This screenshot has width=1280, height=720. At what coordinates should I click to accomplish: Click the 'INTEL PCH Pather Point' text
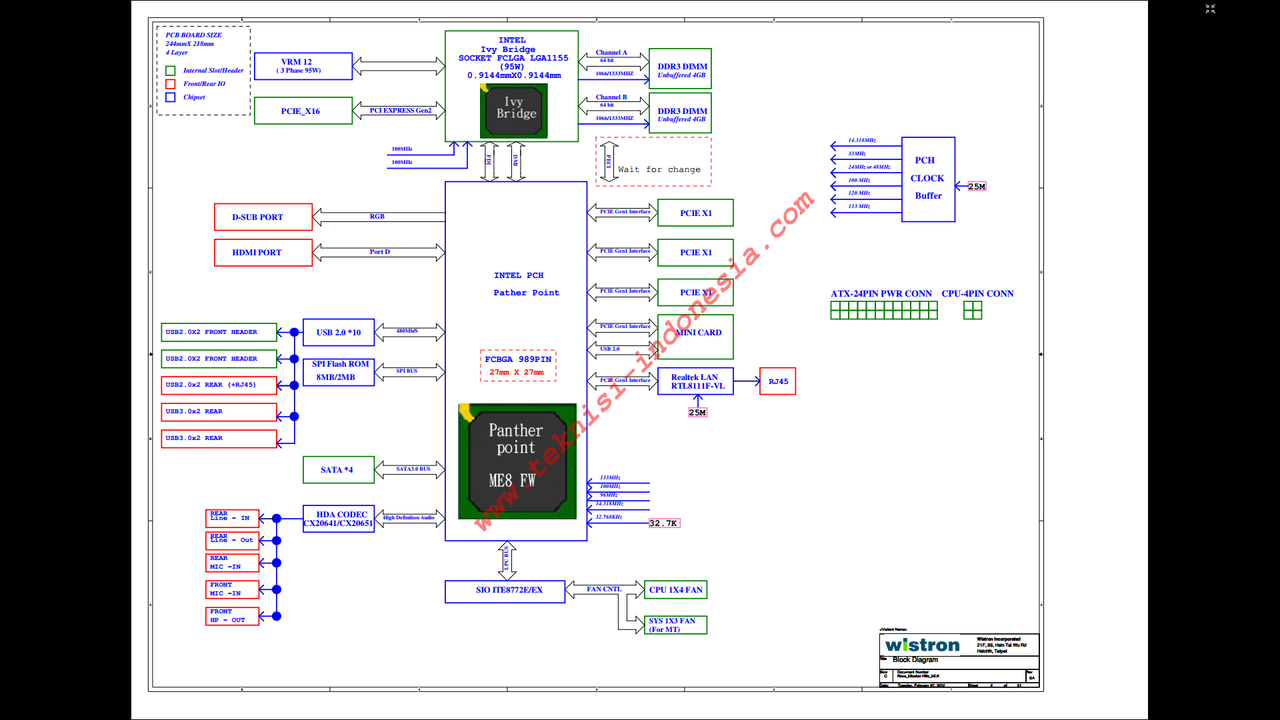pyautogui.click(x=526, y=284)
